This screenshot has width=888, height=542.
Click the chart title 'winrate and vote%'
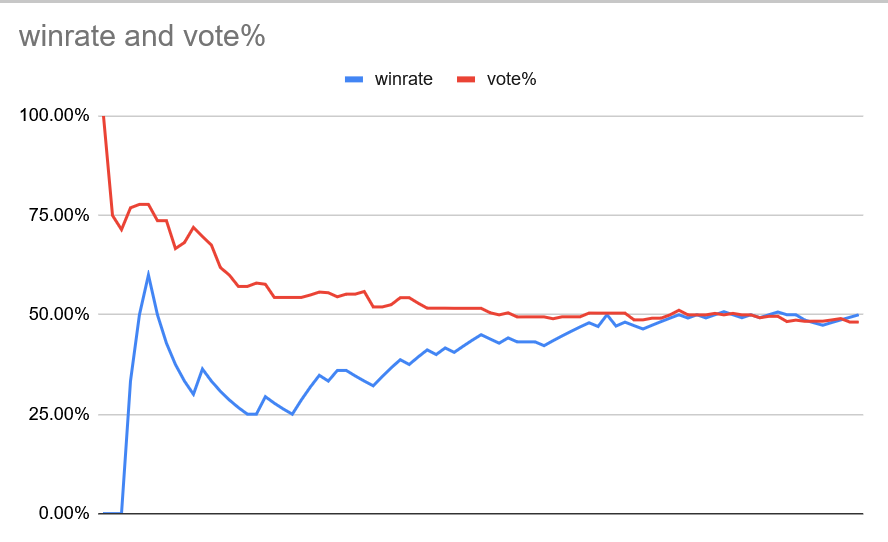click(x=141, y=37)
